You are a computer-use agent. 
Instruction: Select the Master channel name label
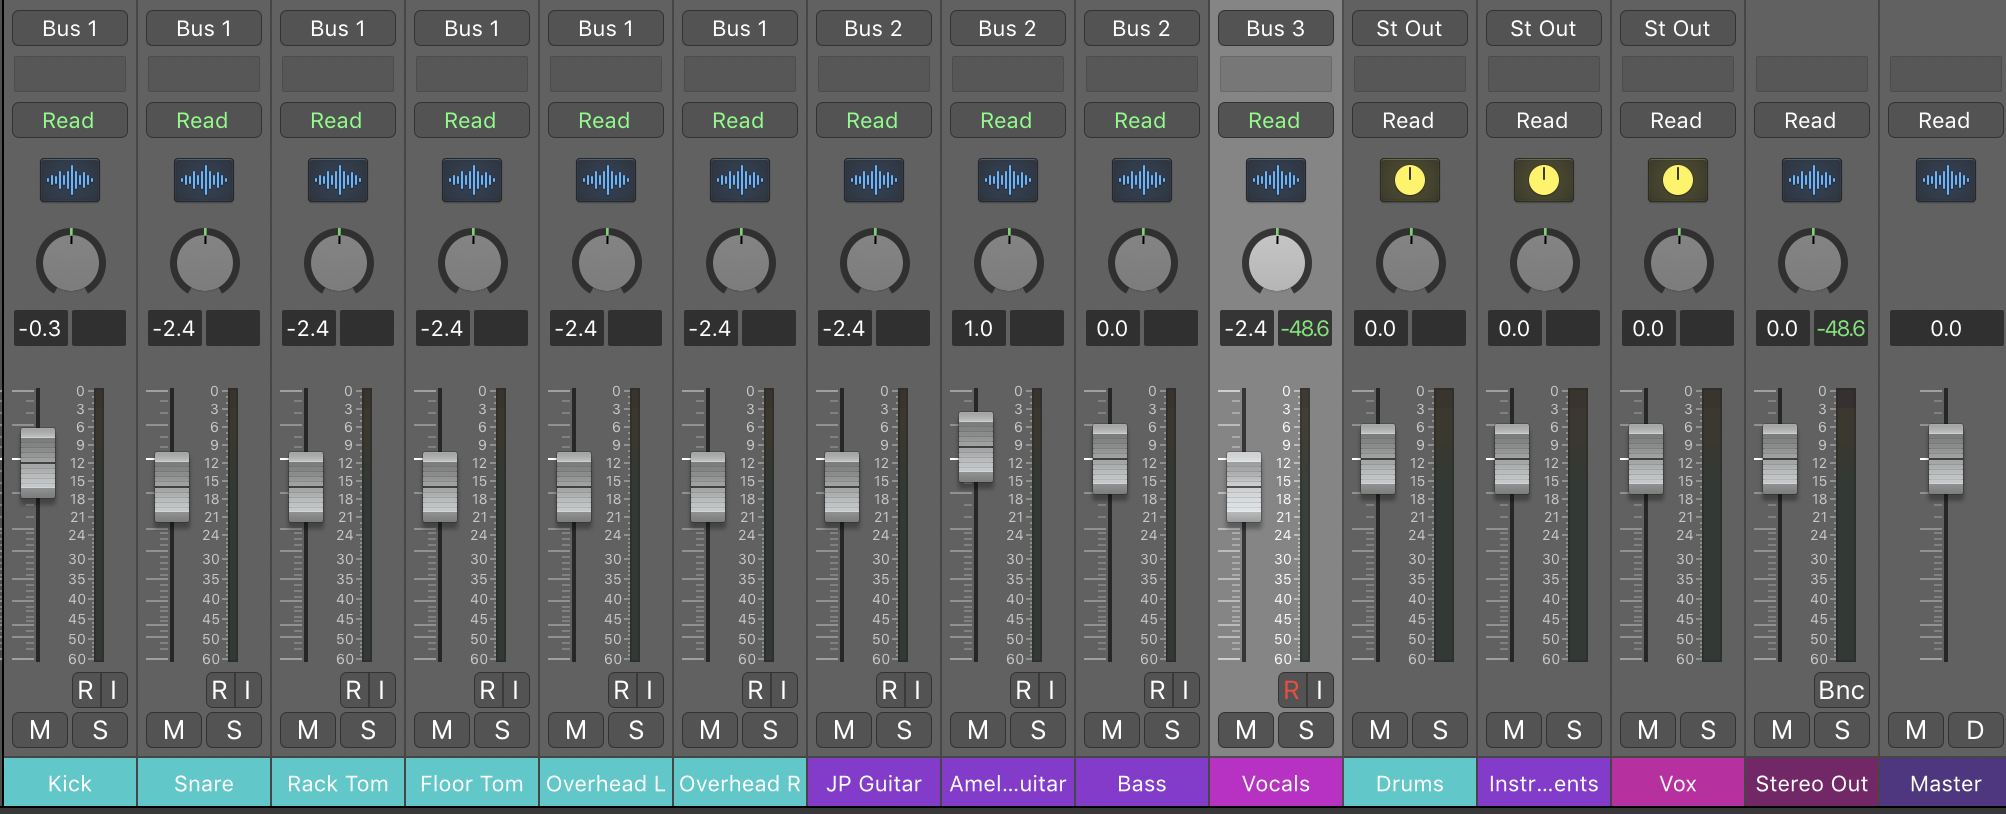pyautogui.click(x=1946, y=783)
